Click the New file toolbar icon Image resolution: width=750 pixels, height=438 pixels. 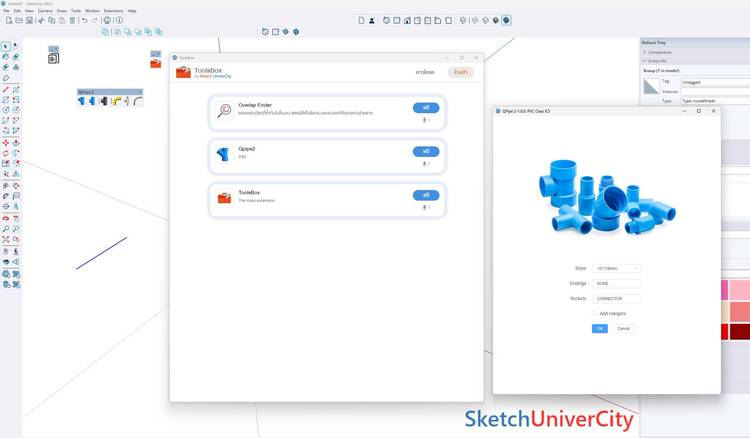(9, 20)
